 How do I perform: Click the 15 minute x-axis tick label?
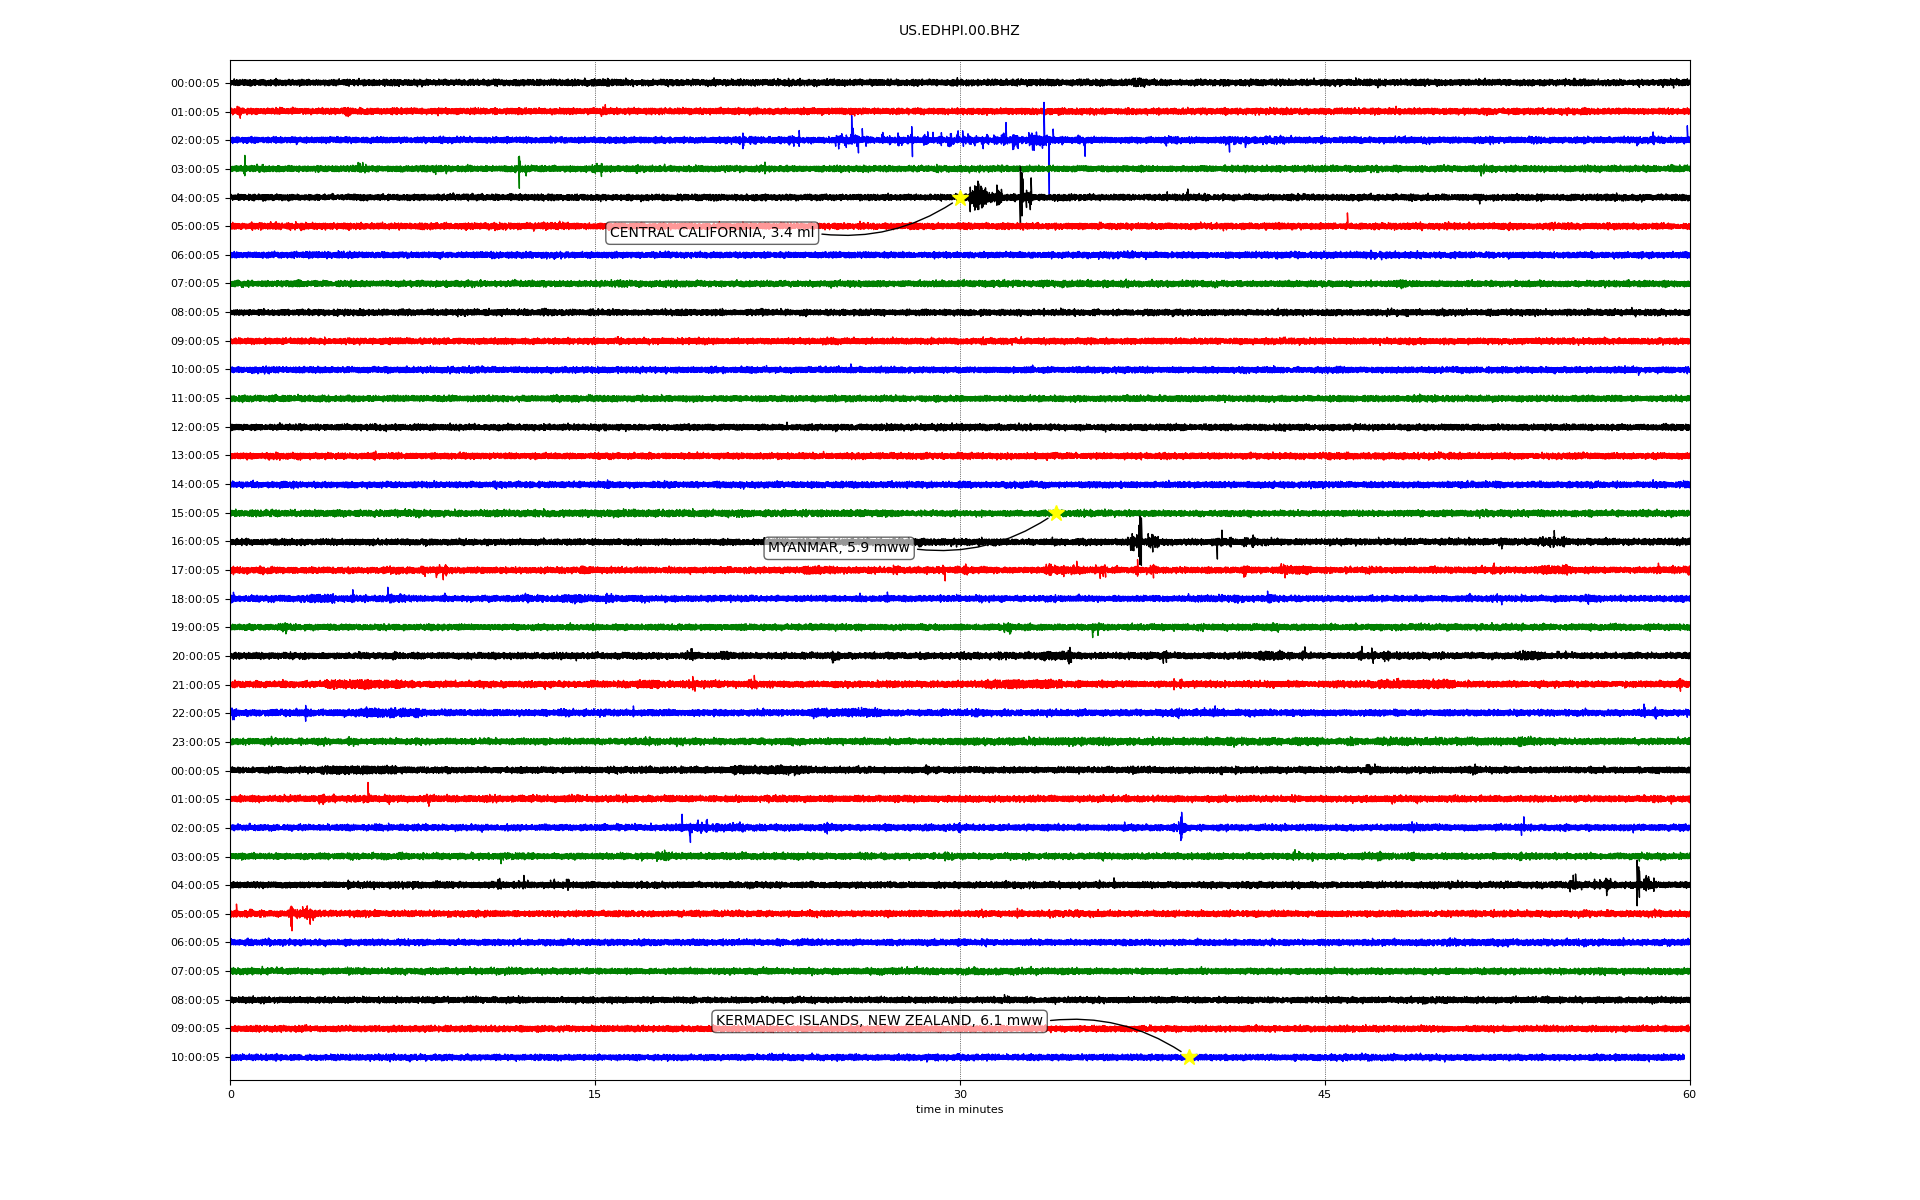tap(595, 1094)
